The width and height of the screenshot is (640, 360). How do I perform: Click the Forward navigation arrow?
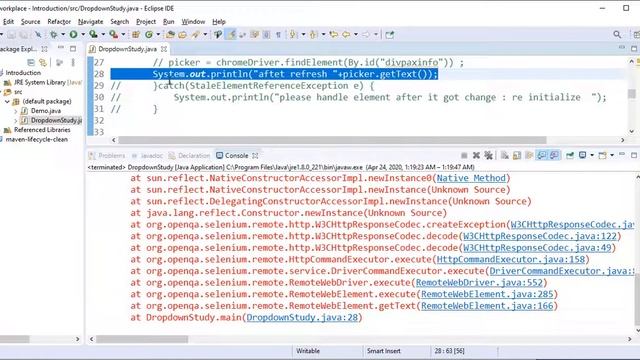click(x=366, y=35)
